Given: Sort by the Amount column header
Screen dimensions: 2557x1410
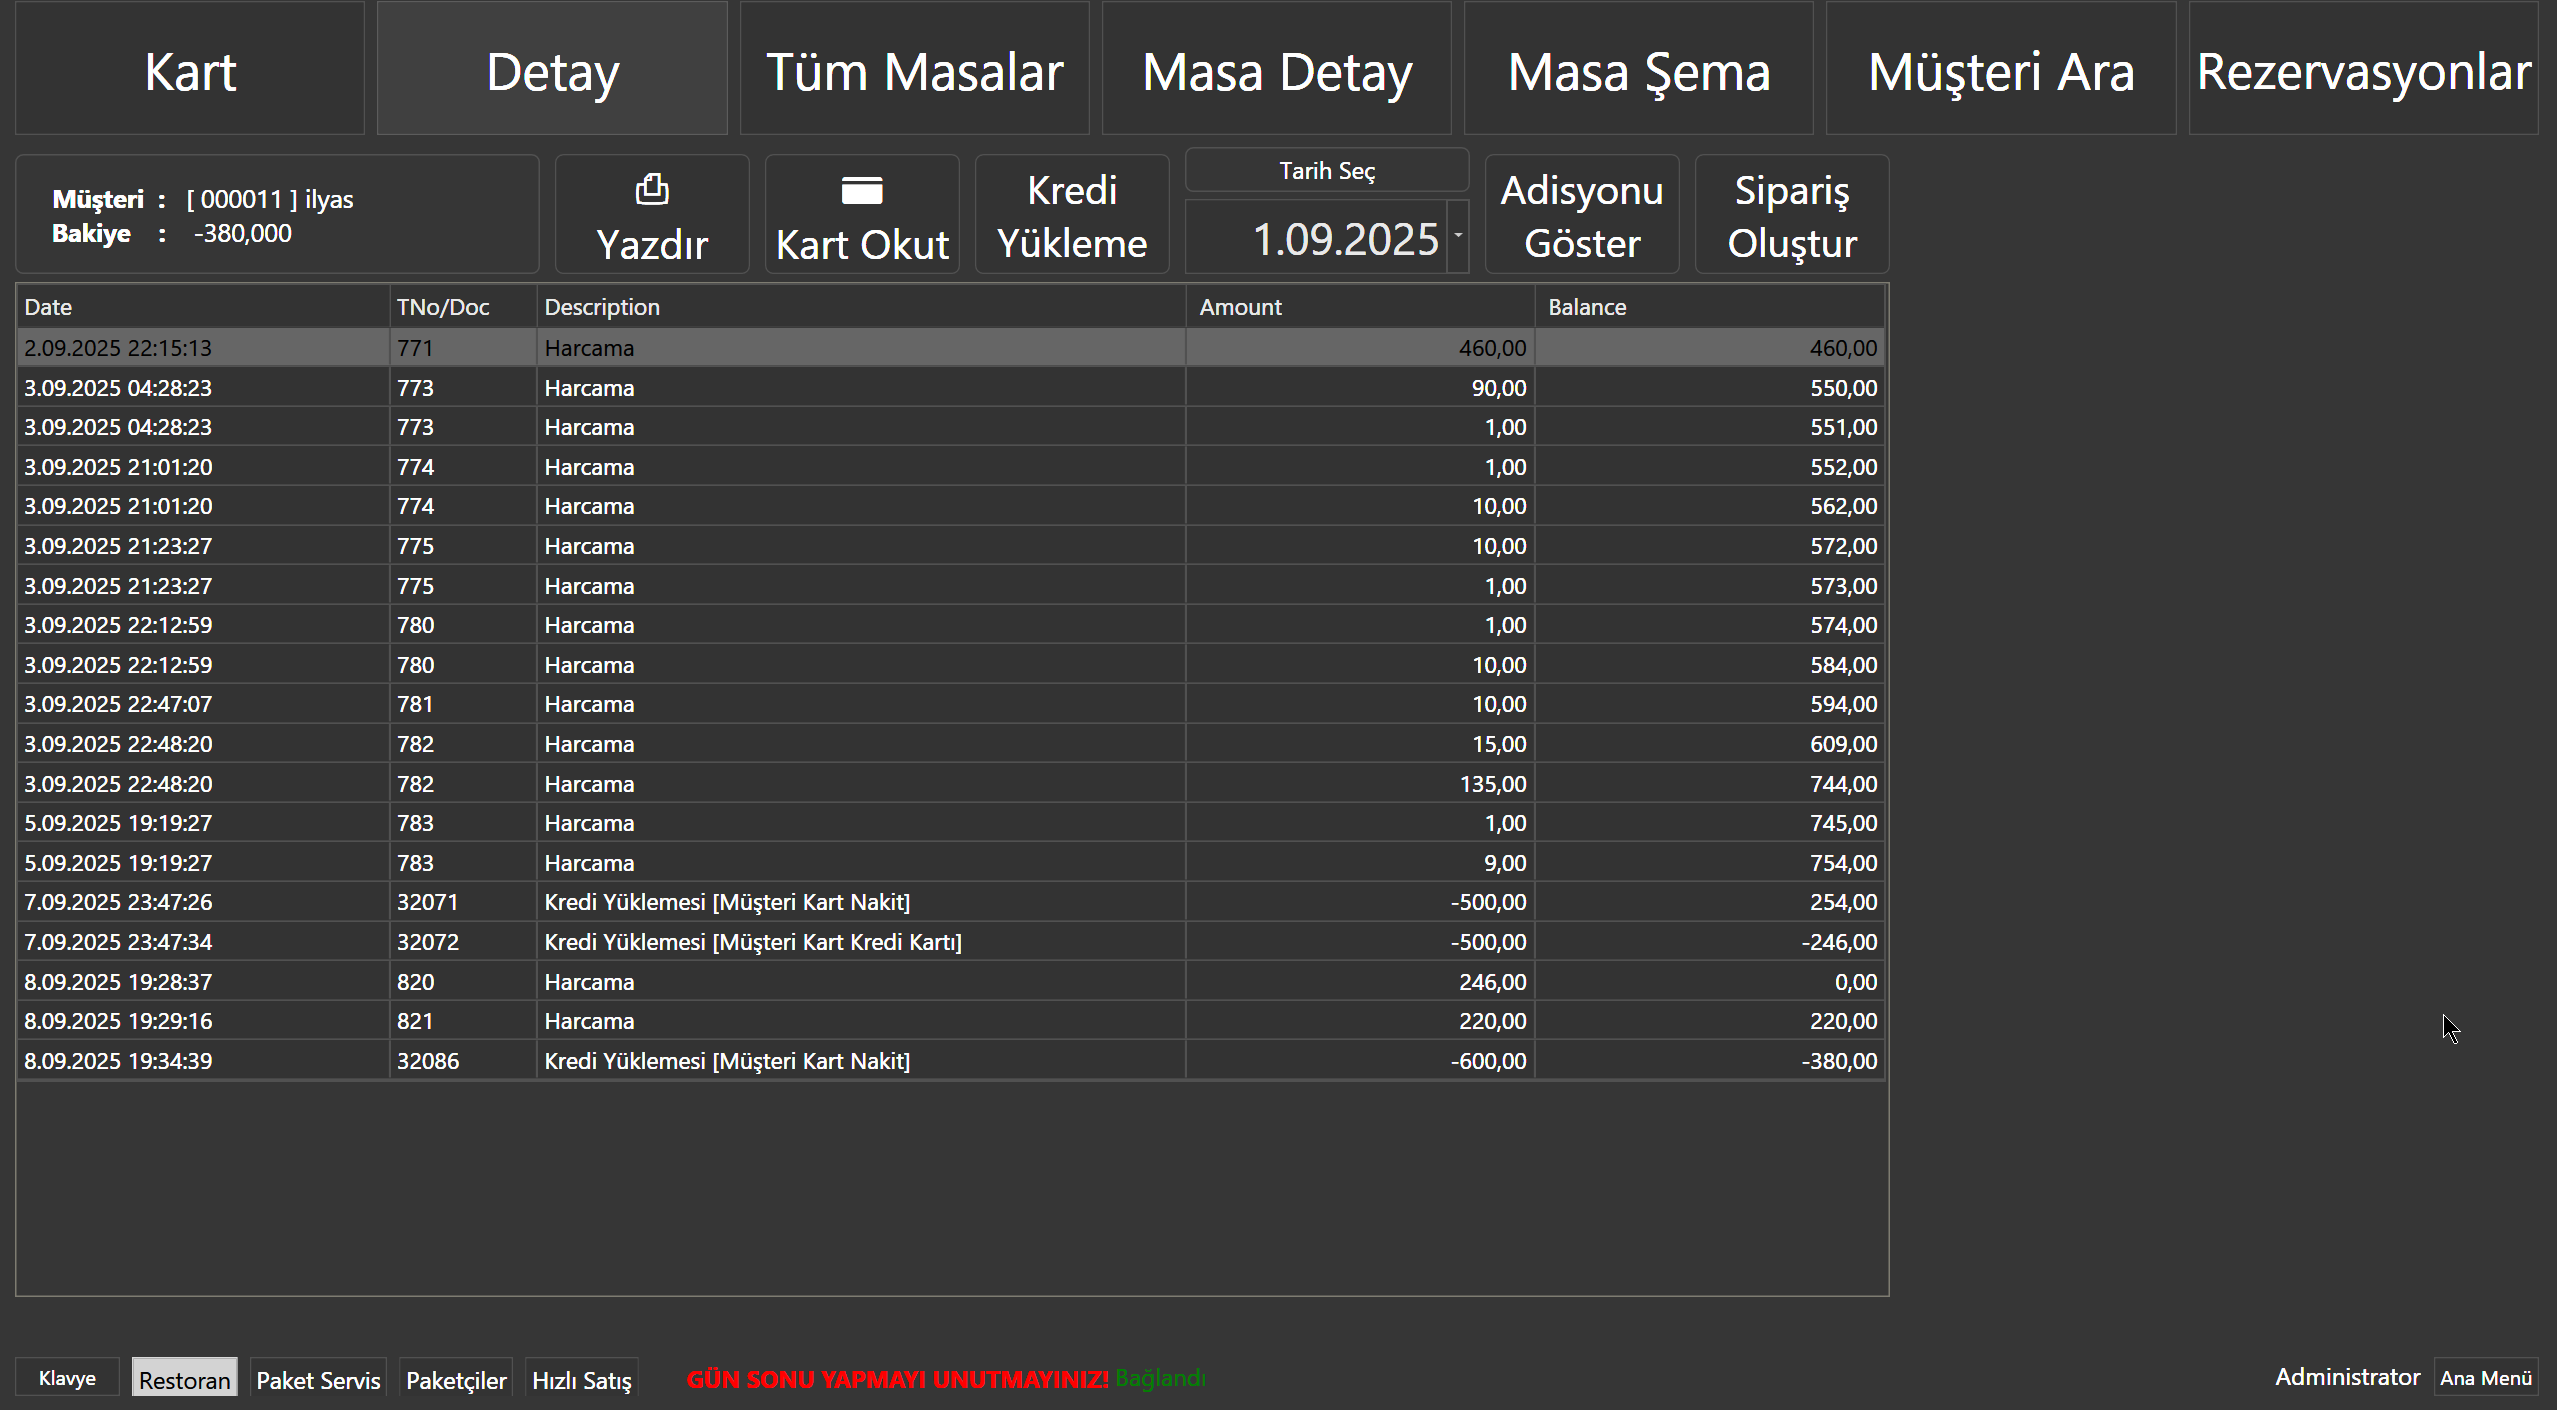Looking at the screenshot, I should tap(1358, 307).
